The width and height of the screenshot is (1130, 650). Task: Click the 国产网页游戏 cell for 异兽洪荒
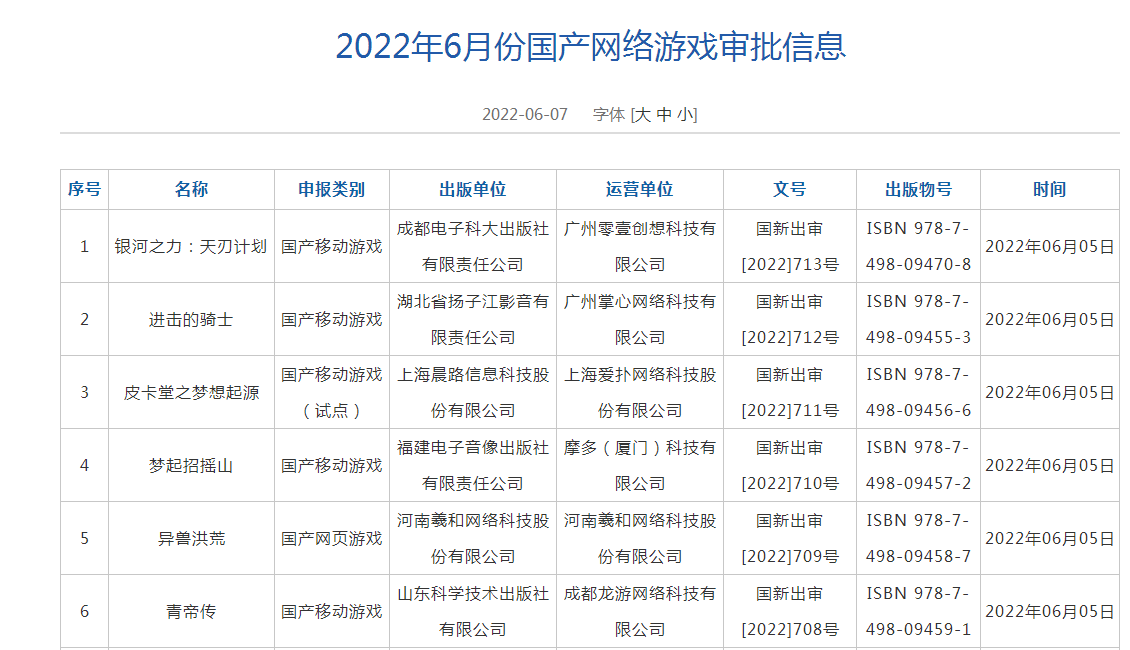pos(331,538)
